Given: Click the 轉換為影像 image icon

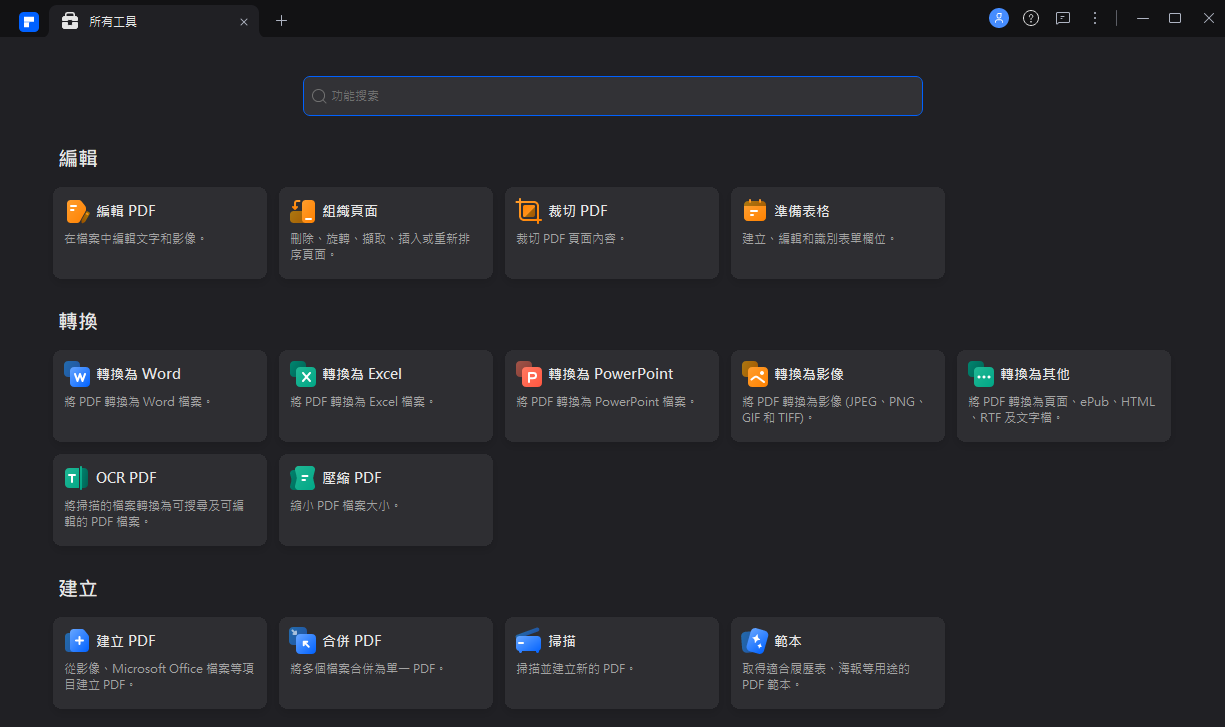Looking at the screenshot, I should pos(755,374).
